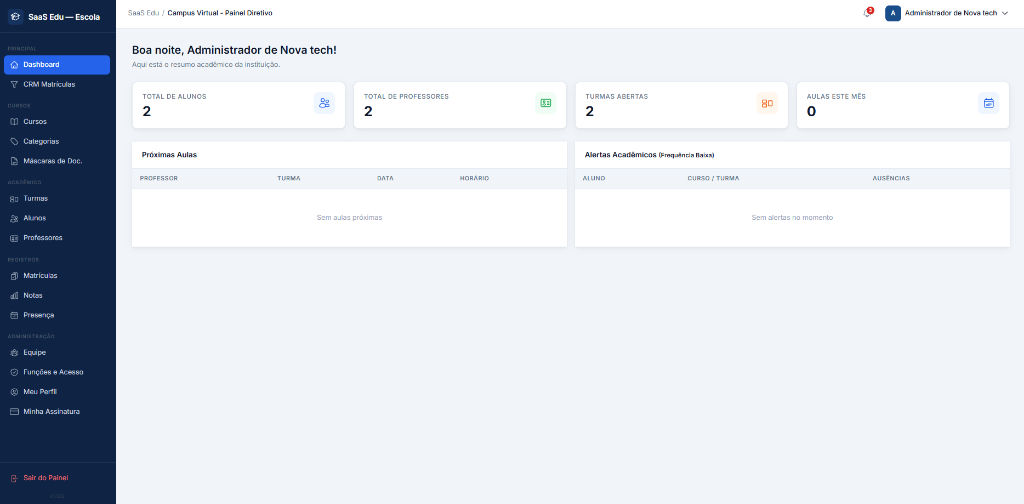This screenshot has width=1024, height=504.
Task: Click the Turmas Abertas orange icon
Action: pyautogui.click(x=767, y=103)
